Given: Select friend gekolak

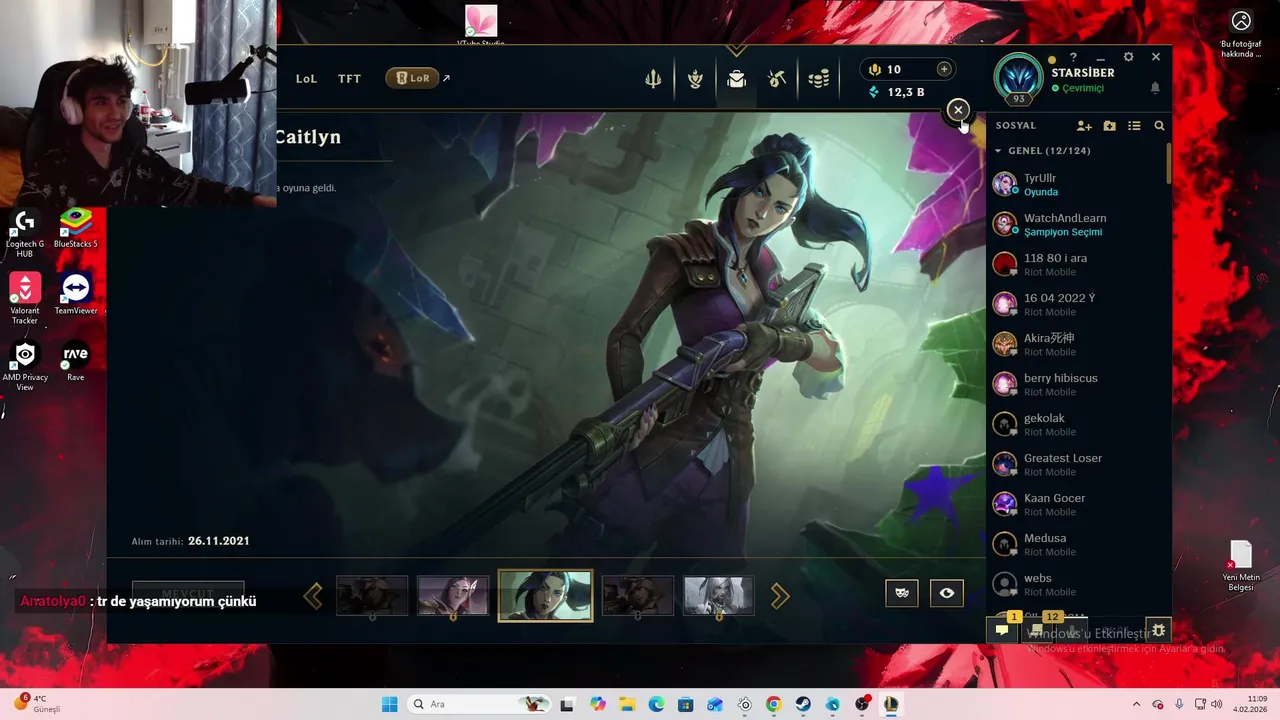Looking at the screenshot, I should [1078, 424].
